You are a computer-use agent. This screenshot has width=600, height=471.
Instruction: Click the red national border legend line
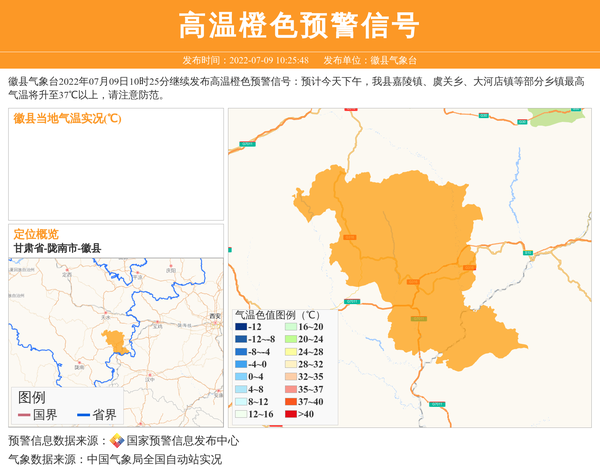click(x=24, y=415)
